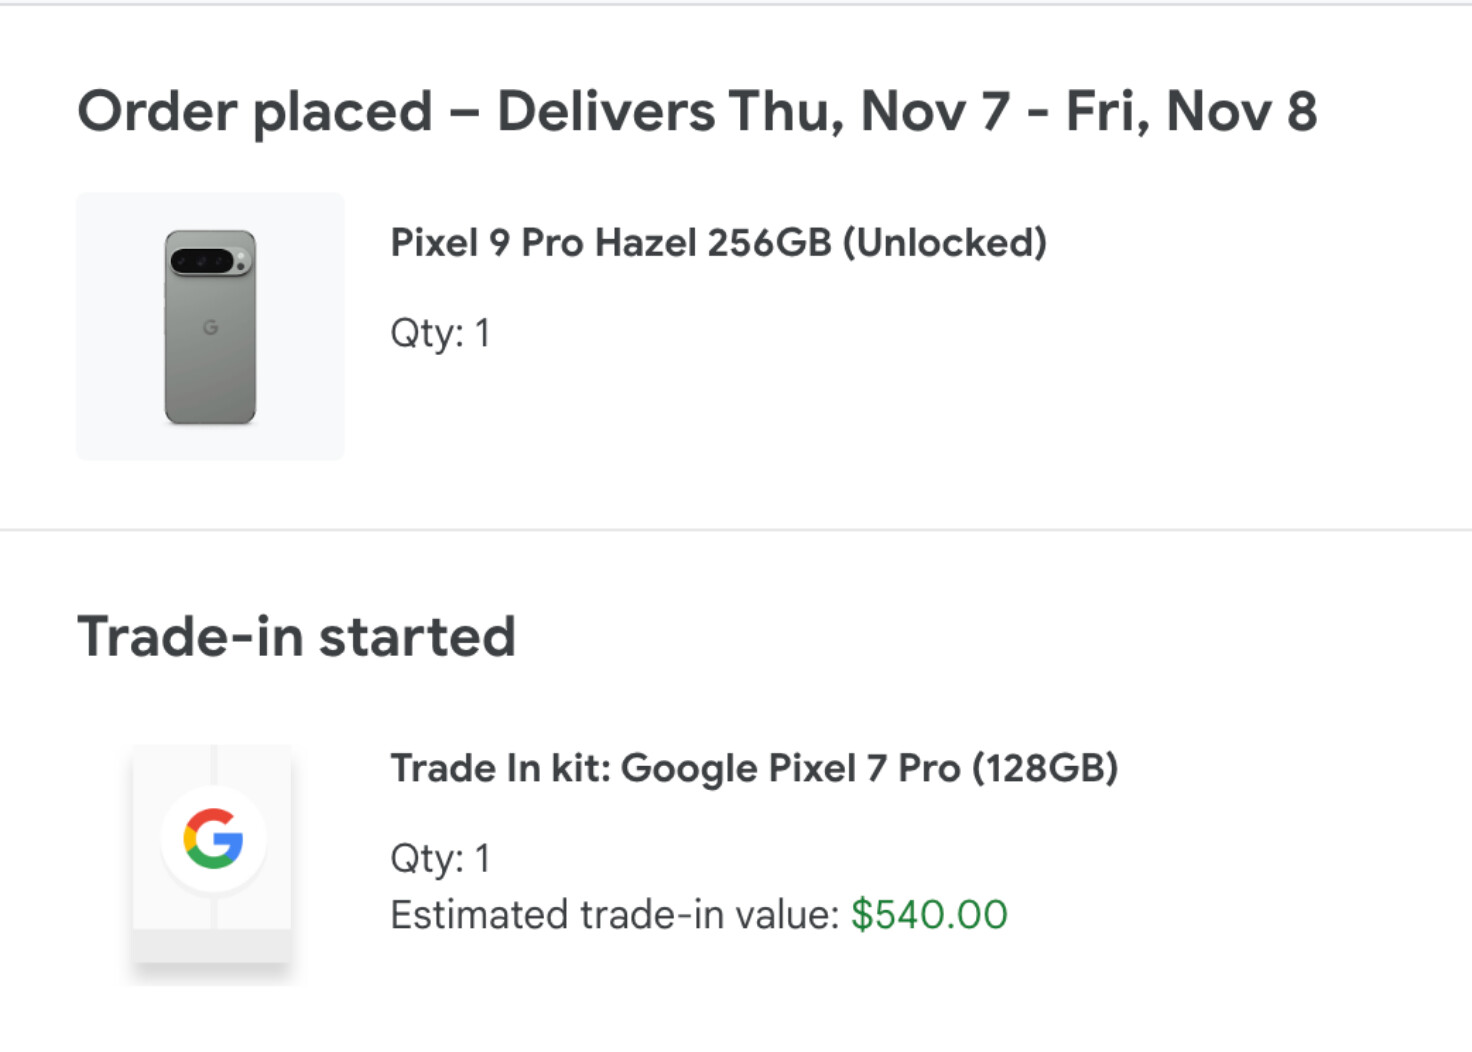The width and height of the screenshot is (1472, 1052).
Task: Click Fri, Nov 8 in the delivery heading
Action: click(x=1190, y=111)
